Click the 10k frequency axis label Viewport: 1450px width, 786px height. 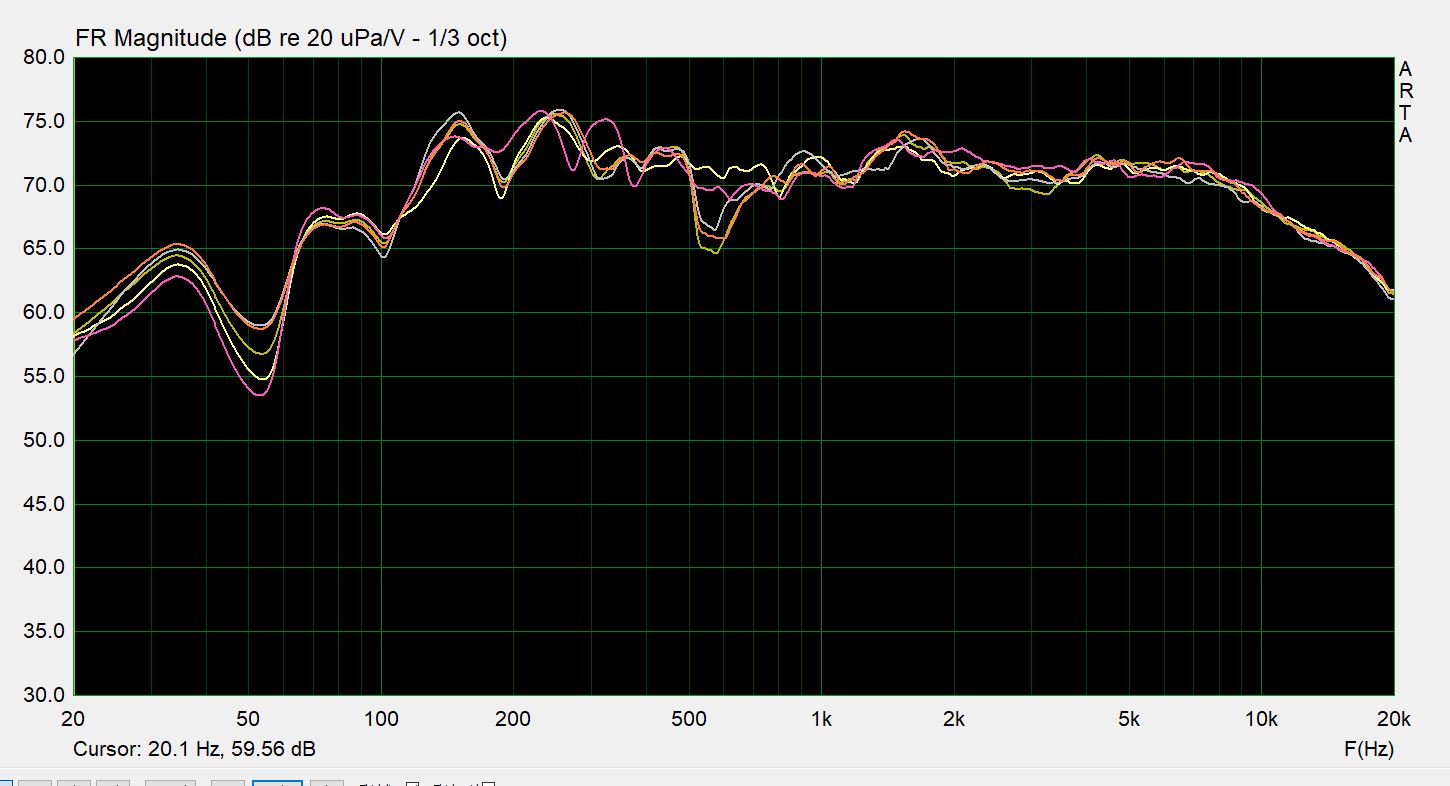pos(1260,719)
